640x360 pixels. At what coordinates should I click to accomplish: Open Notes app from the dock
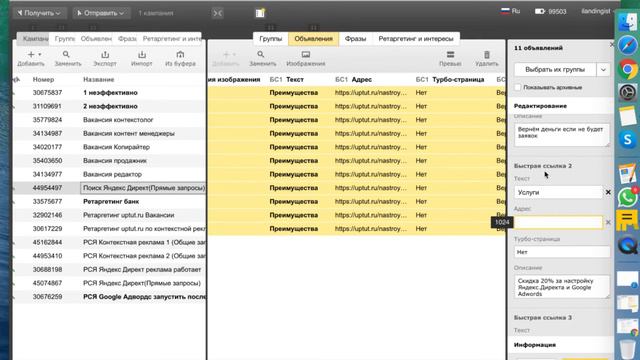[x=628, y=116]
